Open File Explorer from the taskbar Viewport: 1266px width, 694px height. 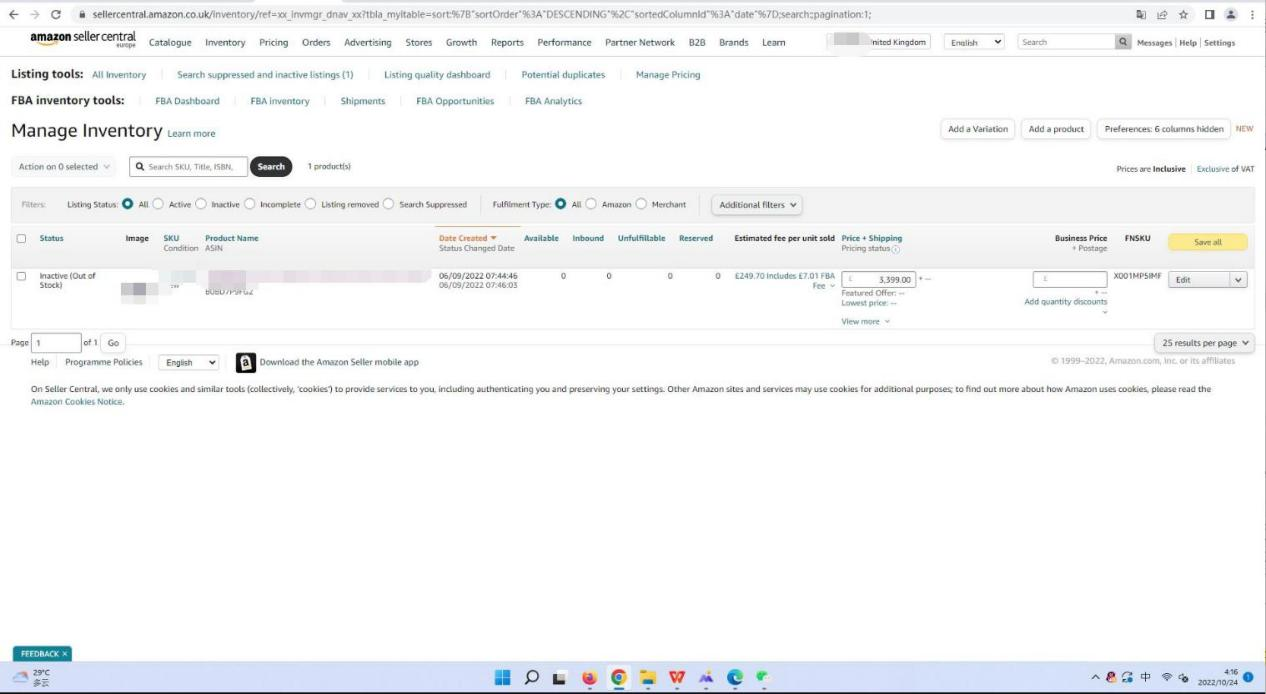pos(647,677)
